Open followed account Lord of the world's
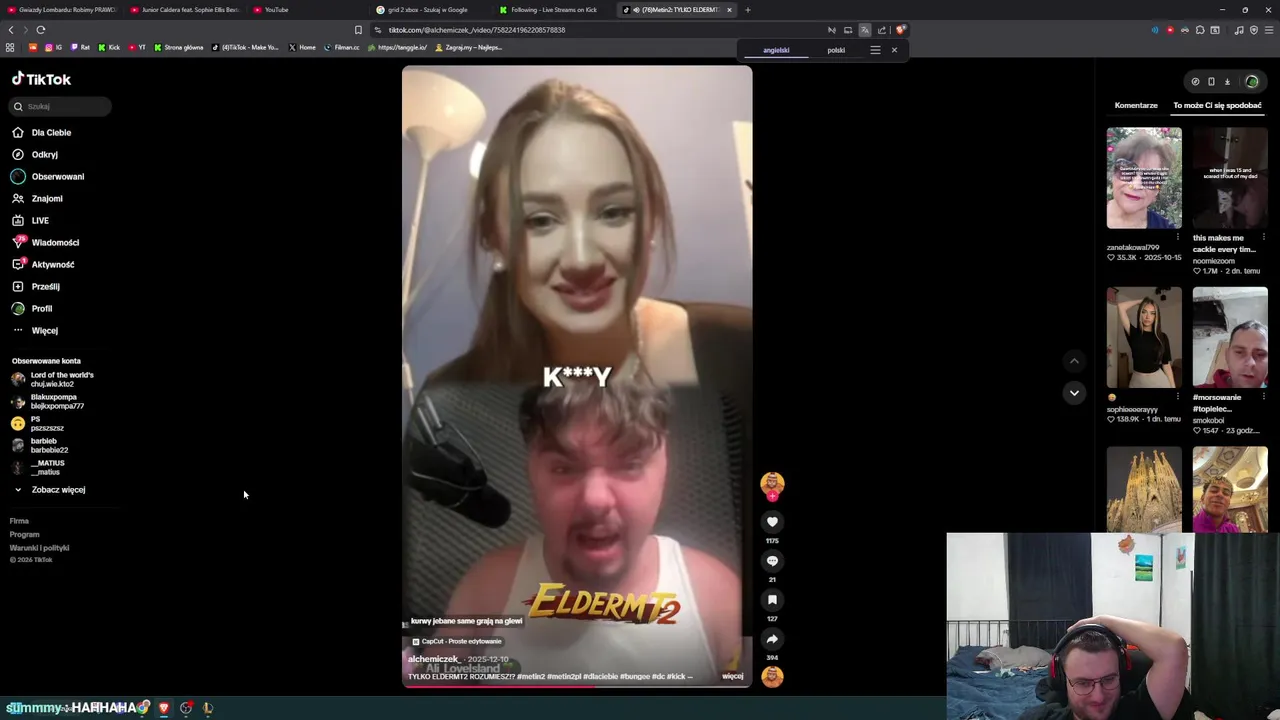This screenshot has width=1280, height=720. click(x=52, y=379)
